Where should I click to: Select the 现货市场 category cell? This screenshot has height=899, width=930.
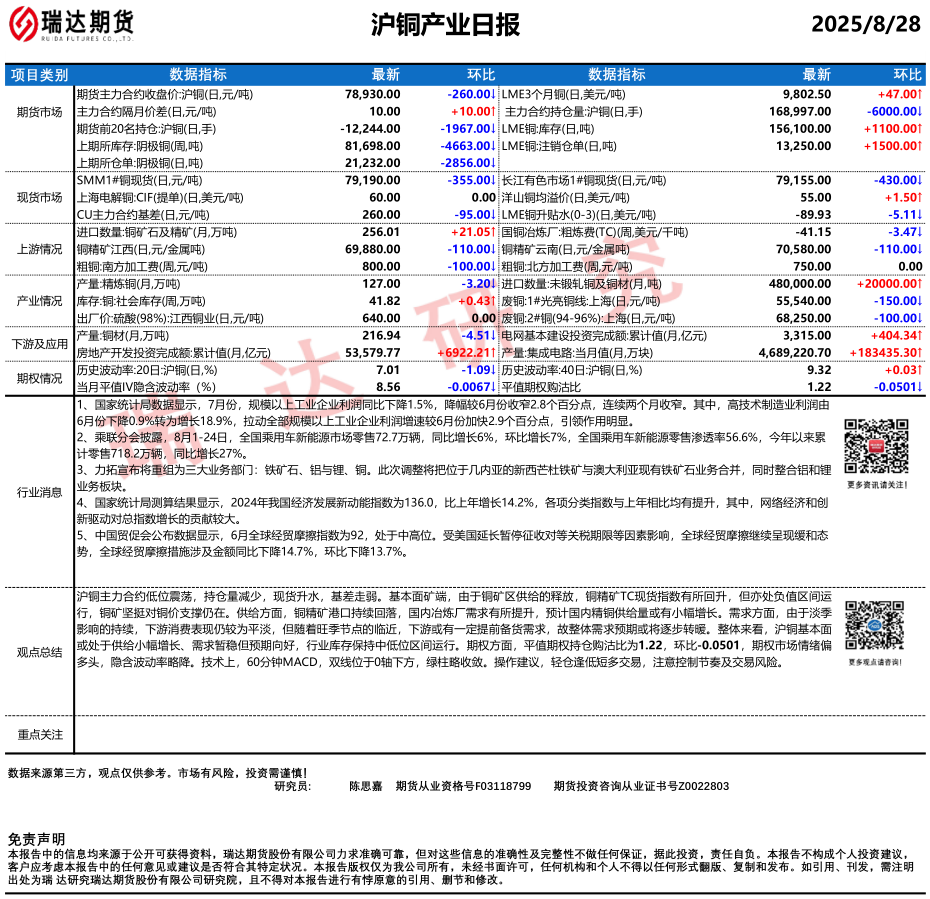(x=39, y=198)
